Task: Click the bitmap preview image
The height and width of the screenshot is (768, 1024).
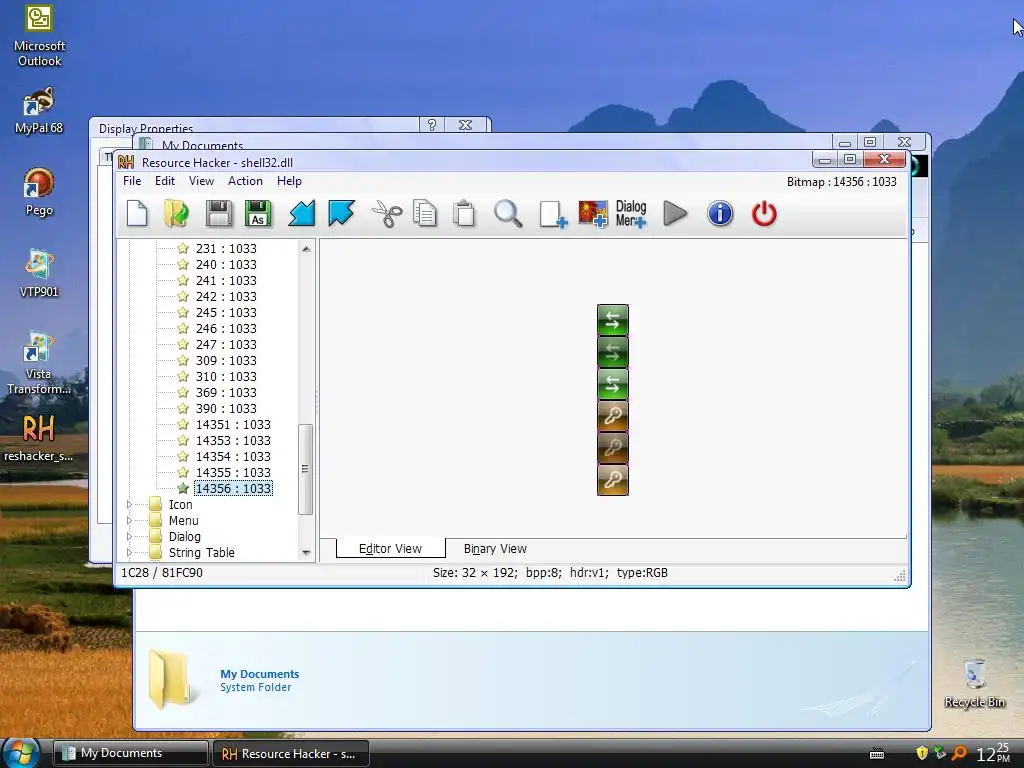Action: pos(613,400)
